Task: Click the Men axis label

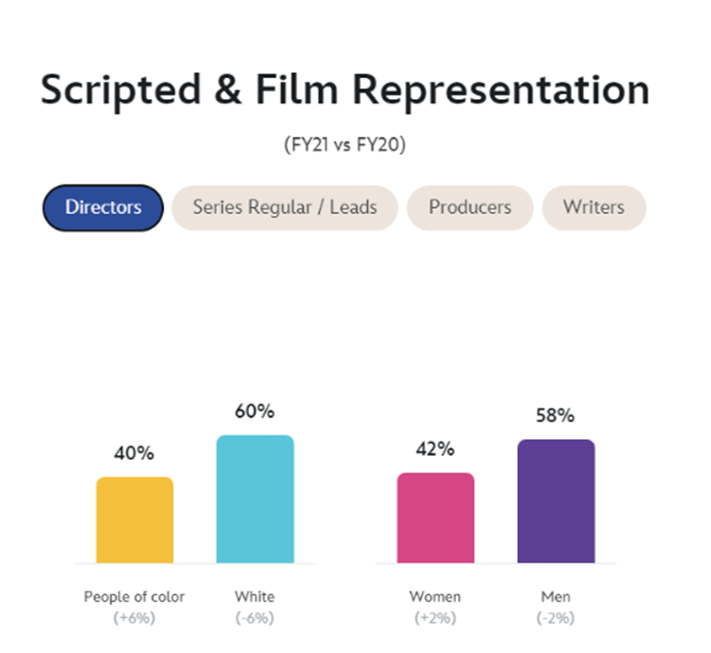Action: [x=555, y=597]
